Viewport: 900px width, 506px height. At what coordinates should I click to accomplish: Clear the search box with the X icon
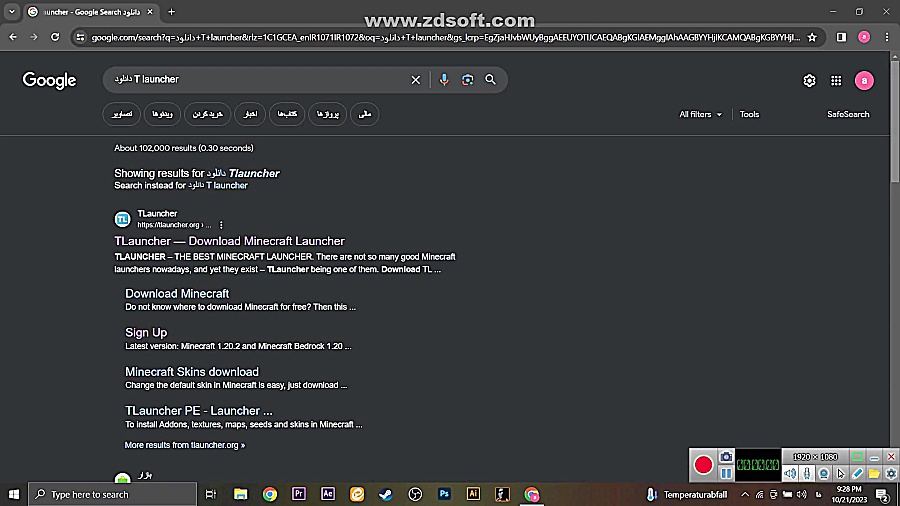tap(416, 80)
